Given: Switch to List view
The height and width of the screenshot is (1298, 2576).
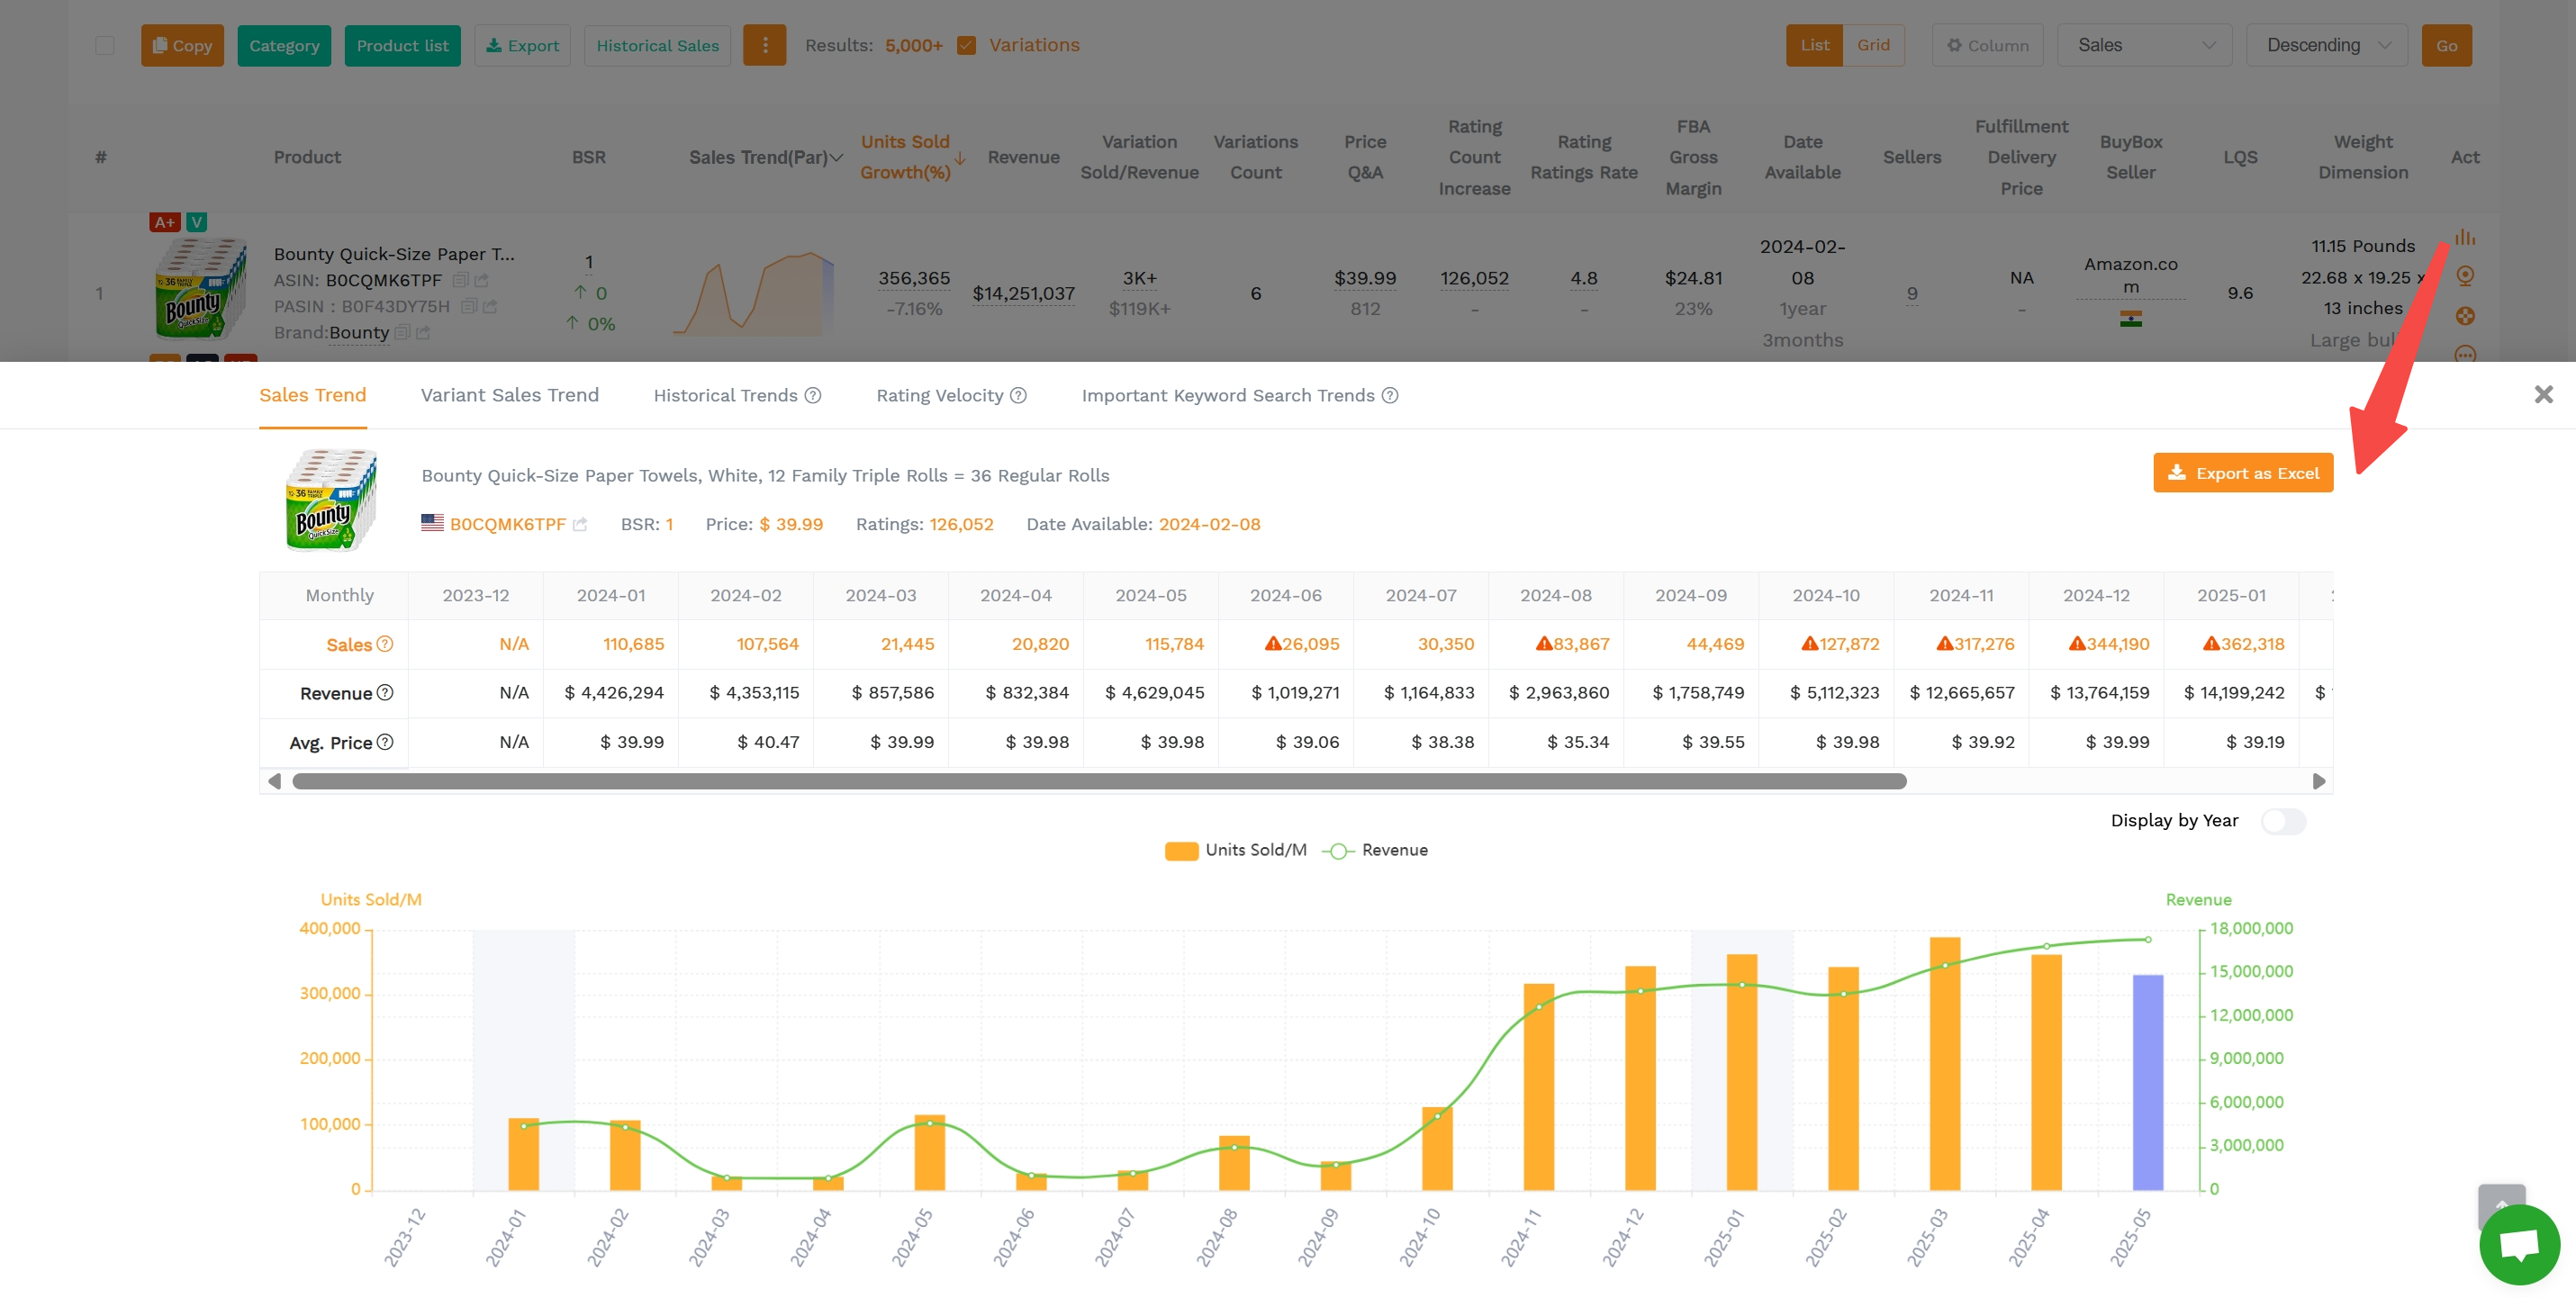Looking at the screenshot, I should 1814,45.
